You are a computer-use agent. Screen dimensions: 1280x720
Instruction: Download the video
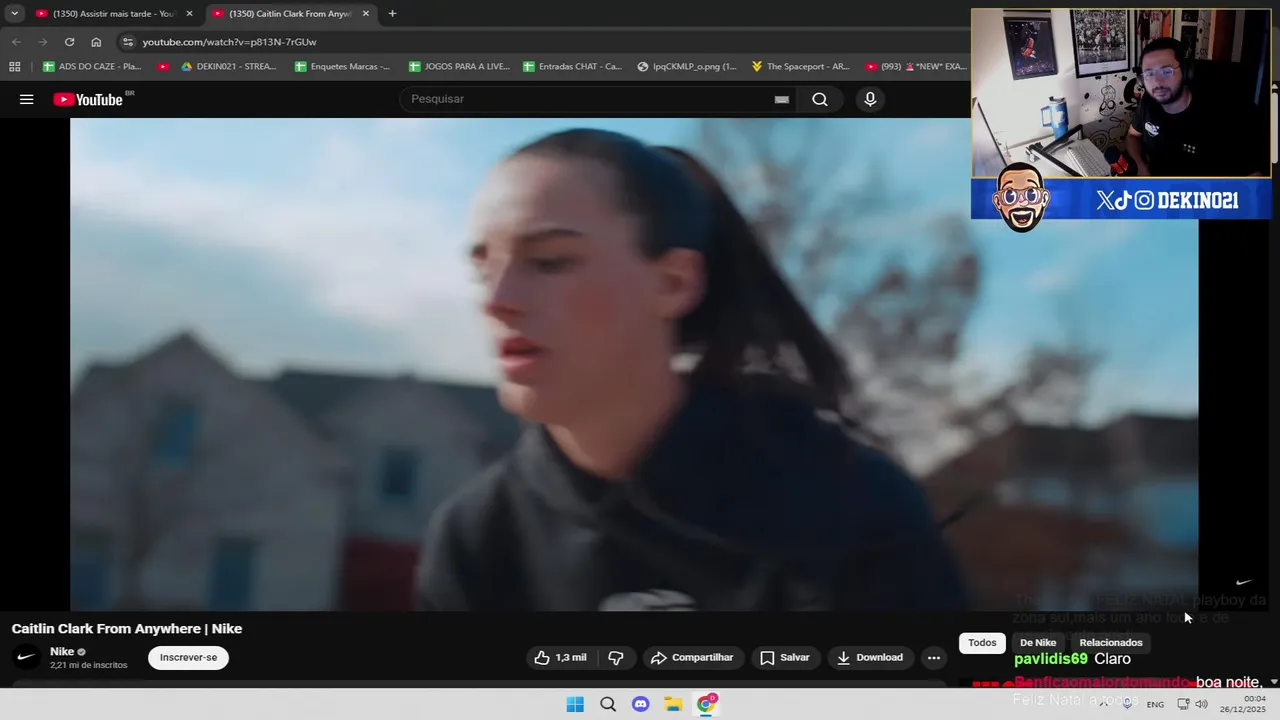pyautogui.click(x=870, y=657)
